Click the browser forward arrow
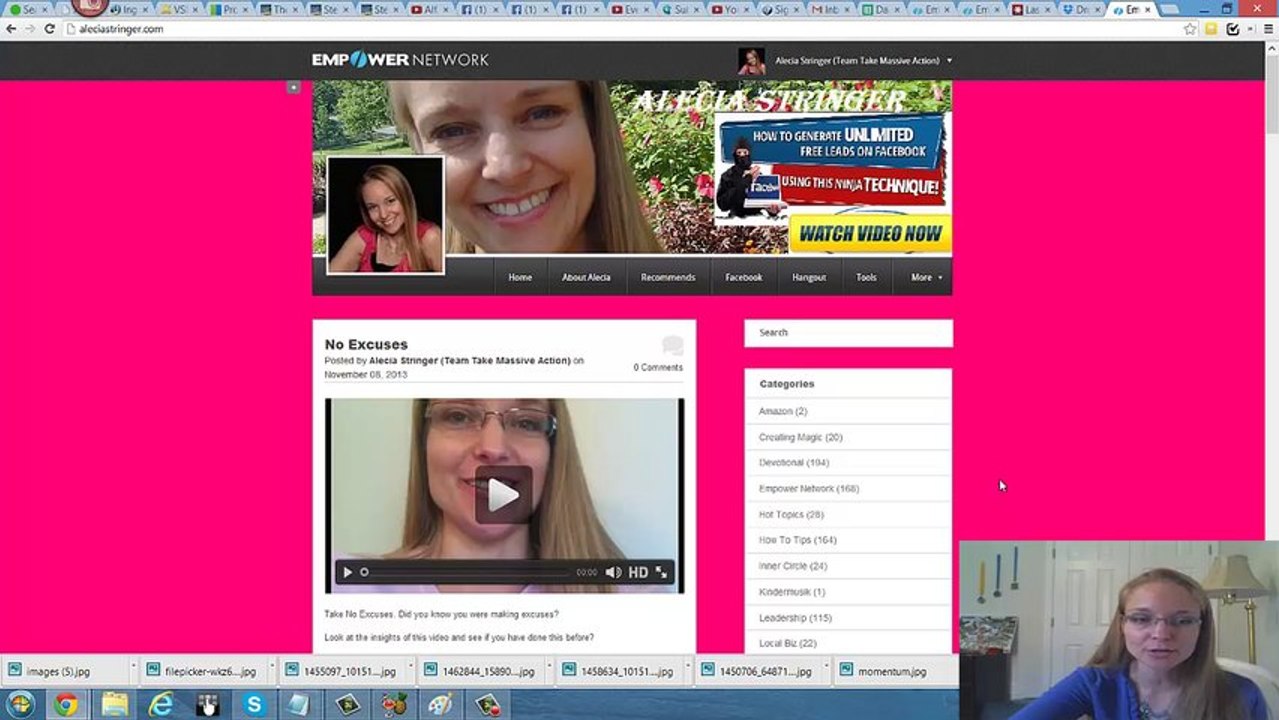The image size is (1279, 720). [x=30, y=29]
